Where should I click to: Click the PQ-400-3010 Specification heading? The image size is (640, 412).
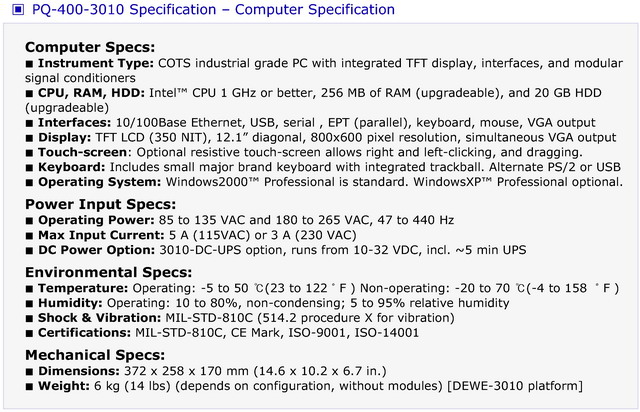click(213, 9)
